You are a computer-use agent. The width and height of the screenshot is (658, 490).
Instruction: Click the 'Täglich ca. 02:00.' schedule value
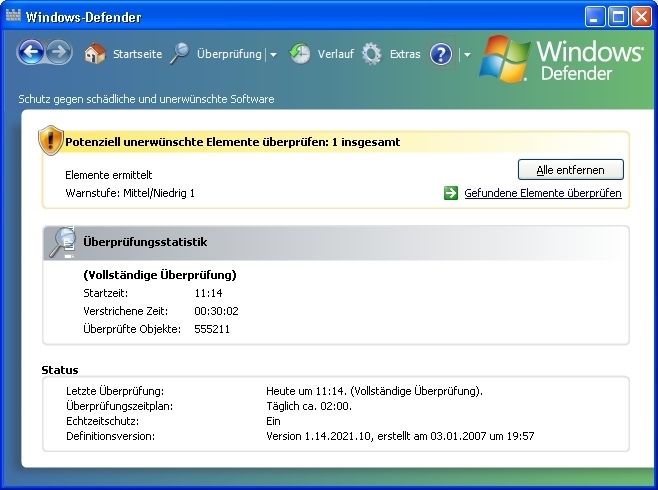point(309,407)
